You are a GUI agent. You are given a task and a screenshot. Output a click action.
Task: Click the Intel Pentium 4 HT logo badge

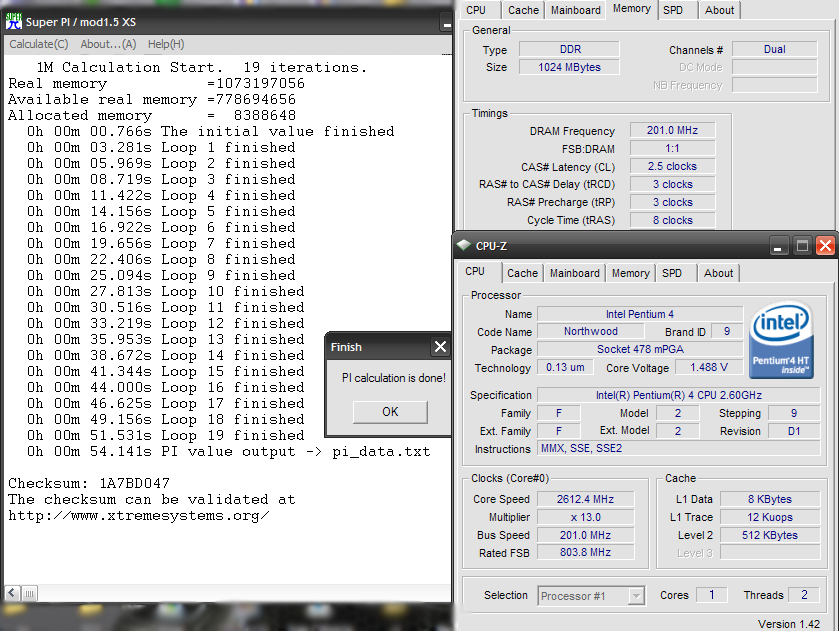pos(781,340)
